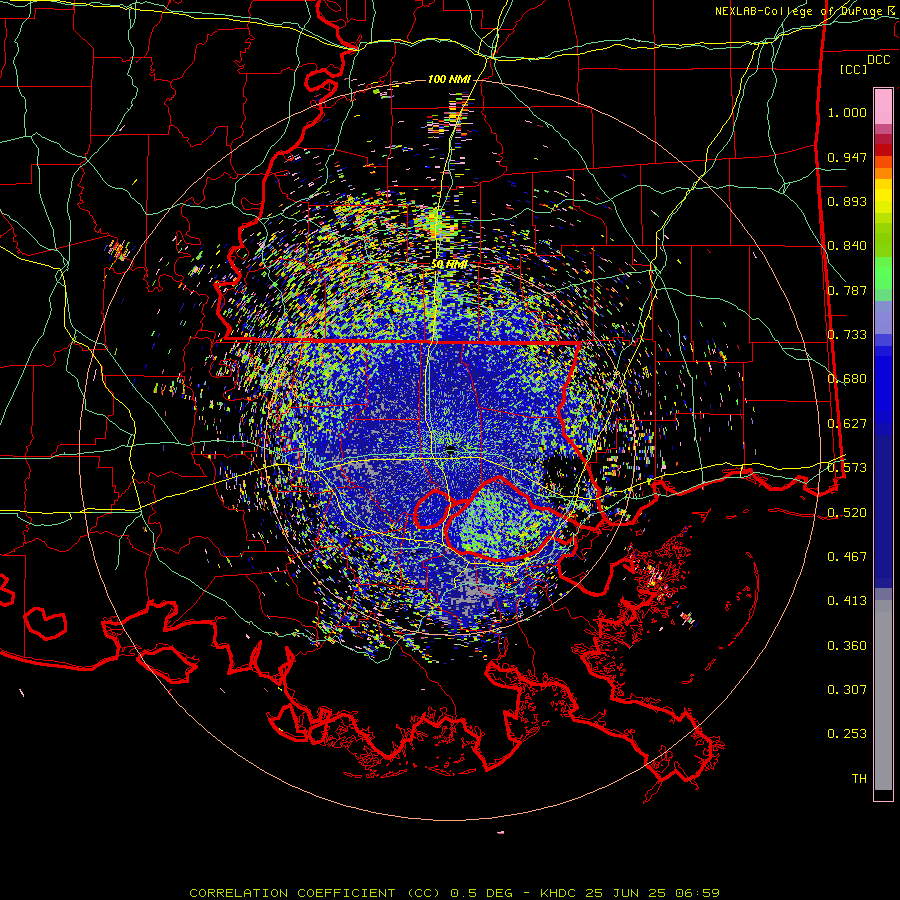The width and height of the screenshot is (900, 900).
Task: Pick the pink swatch beside 1.000
Action: (x=883, y=107)
